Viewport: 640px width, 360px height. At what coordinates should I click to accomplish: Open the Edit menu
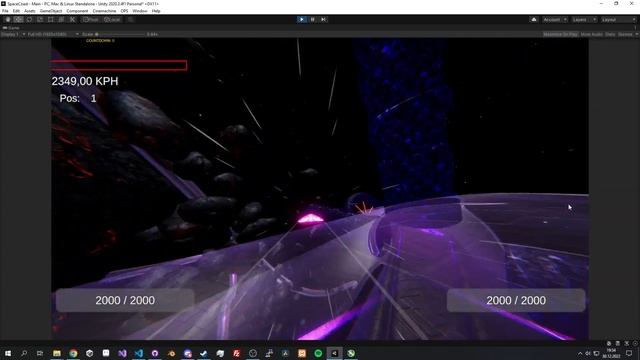16,11
